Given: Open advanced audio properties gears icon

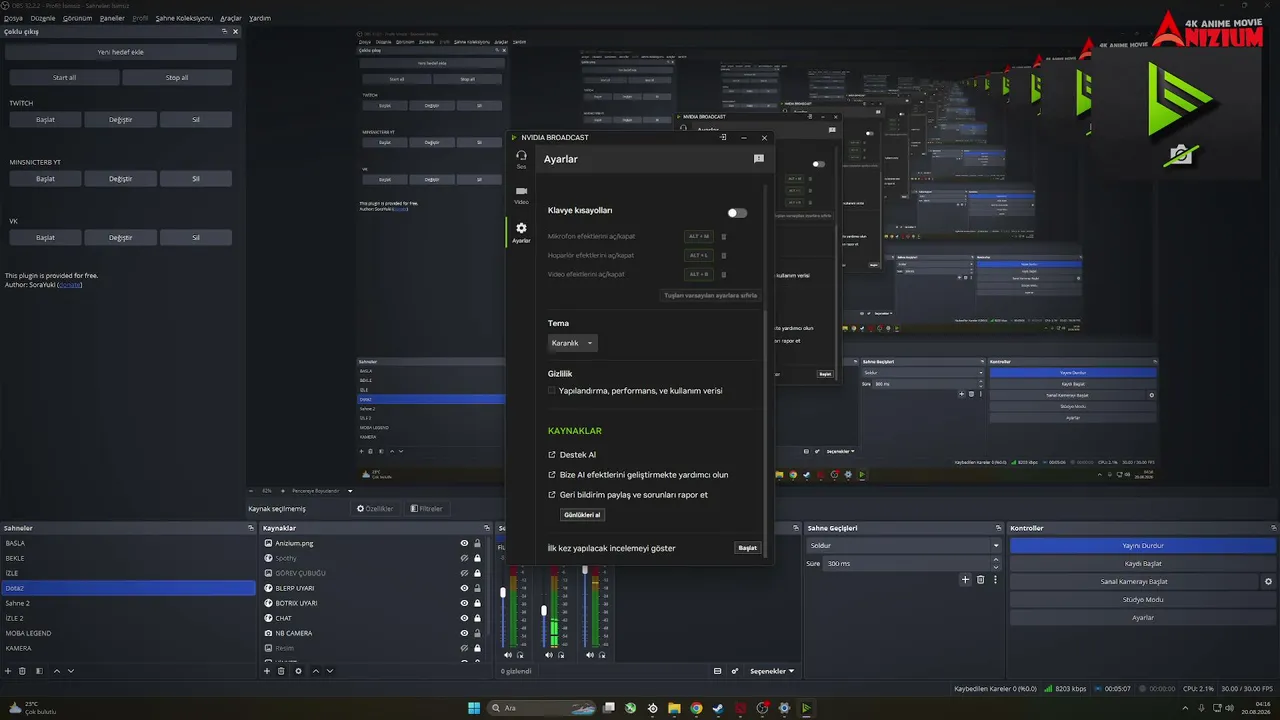Looking at the screenshot, I should point(735,671).
